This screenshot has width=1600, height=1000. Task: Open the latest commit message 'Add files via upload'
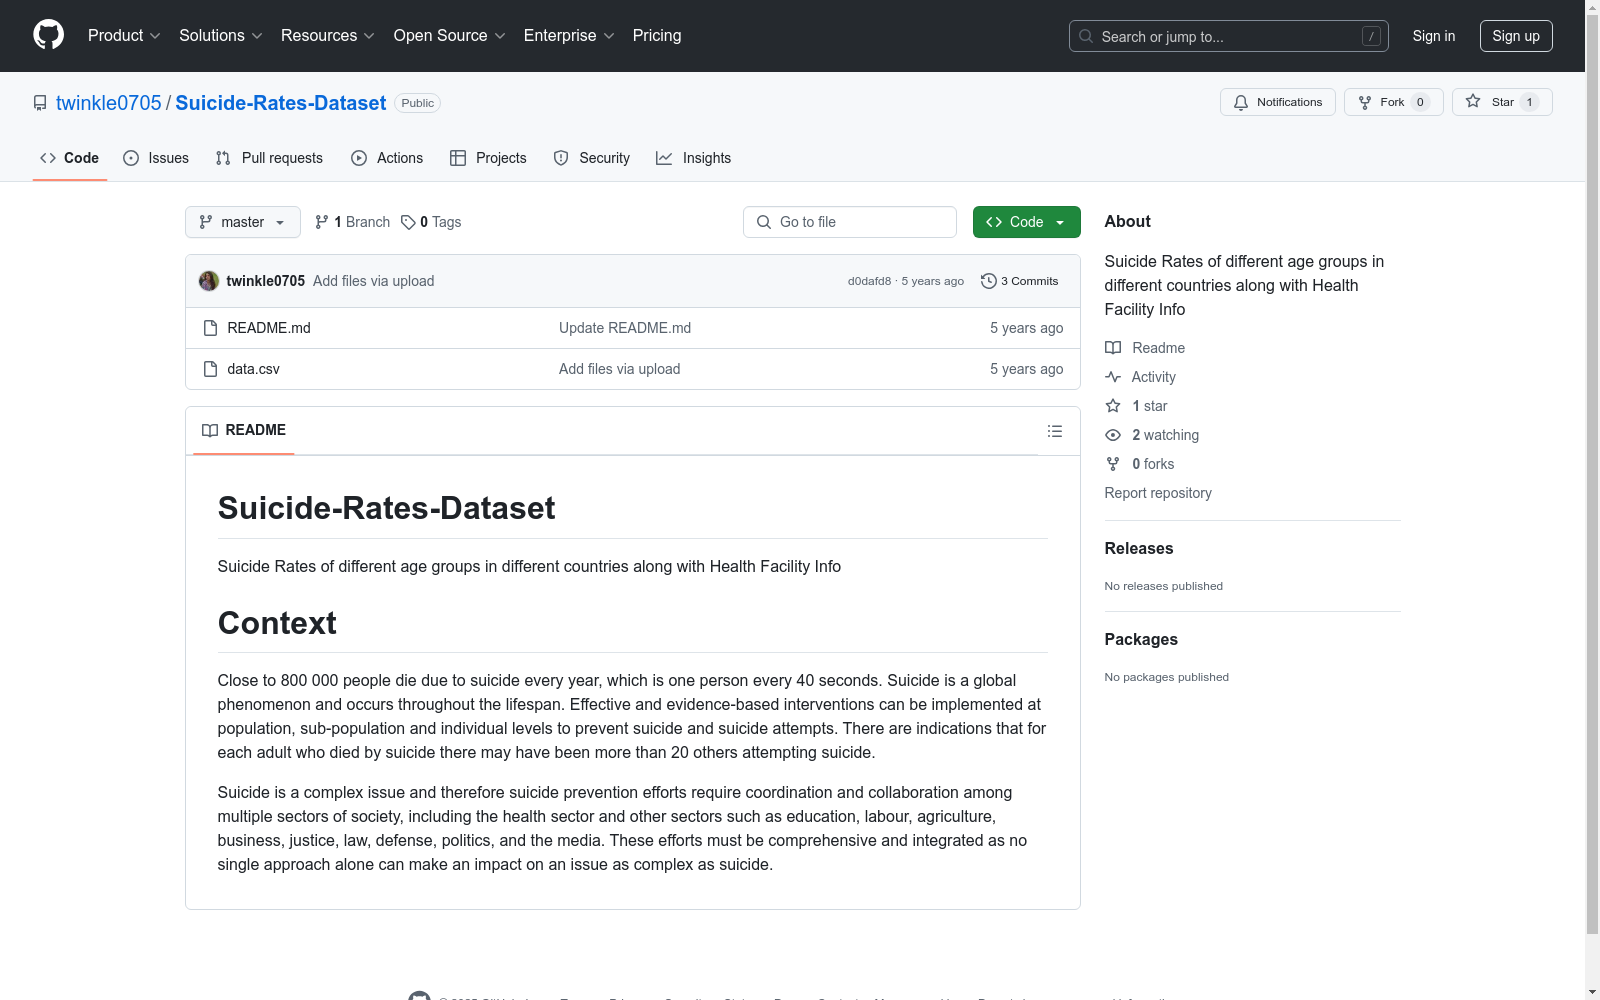point(374,281)
